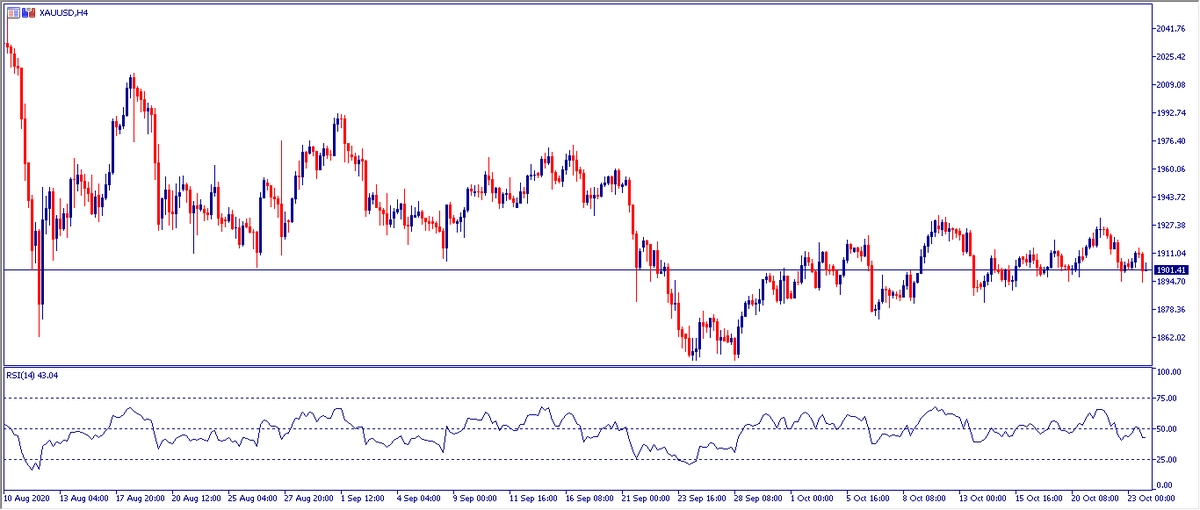Click the RSI 75.00 level label

[1165, 398]
